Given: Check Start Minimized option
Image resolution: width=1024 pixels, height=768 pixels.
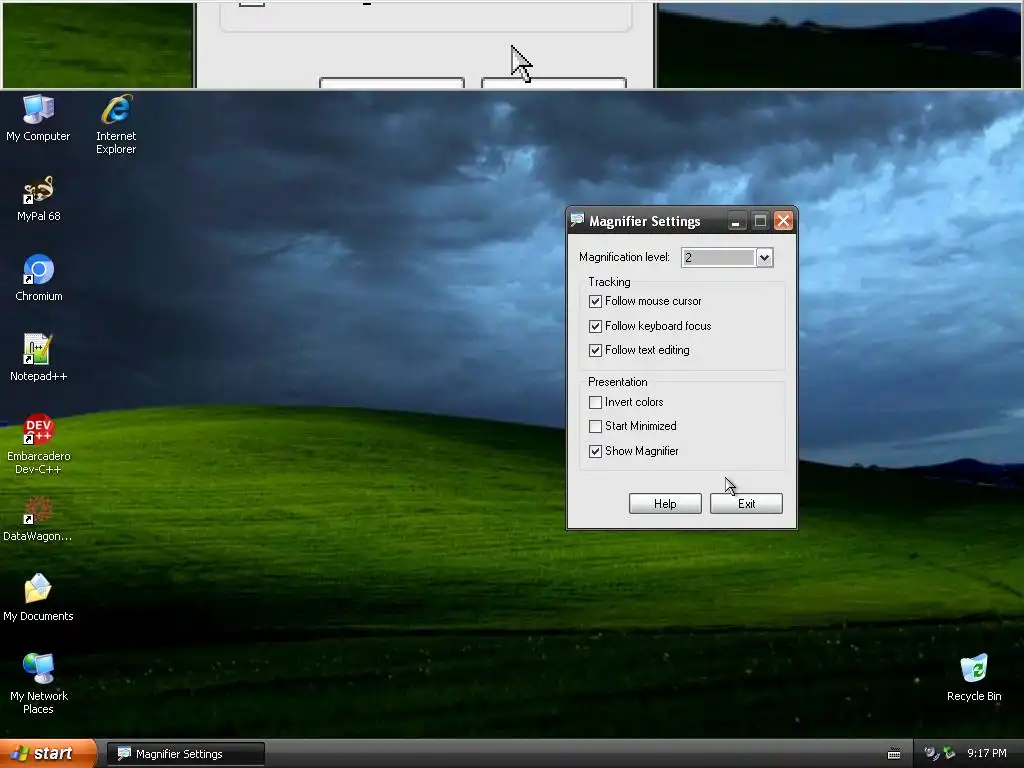Looking at the screenshot, I should [595, 426].
